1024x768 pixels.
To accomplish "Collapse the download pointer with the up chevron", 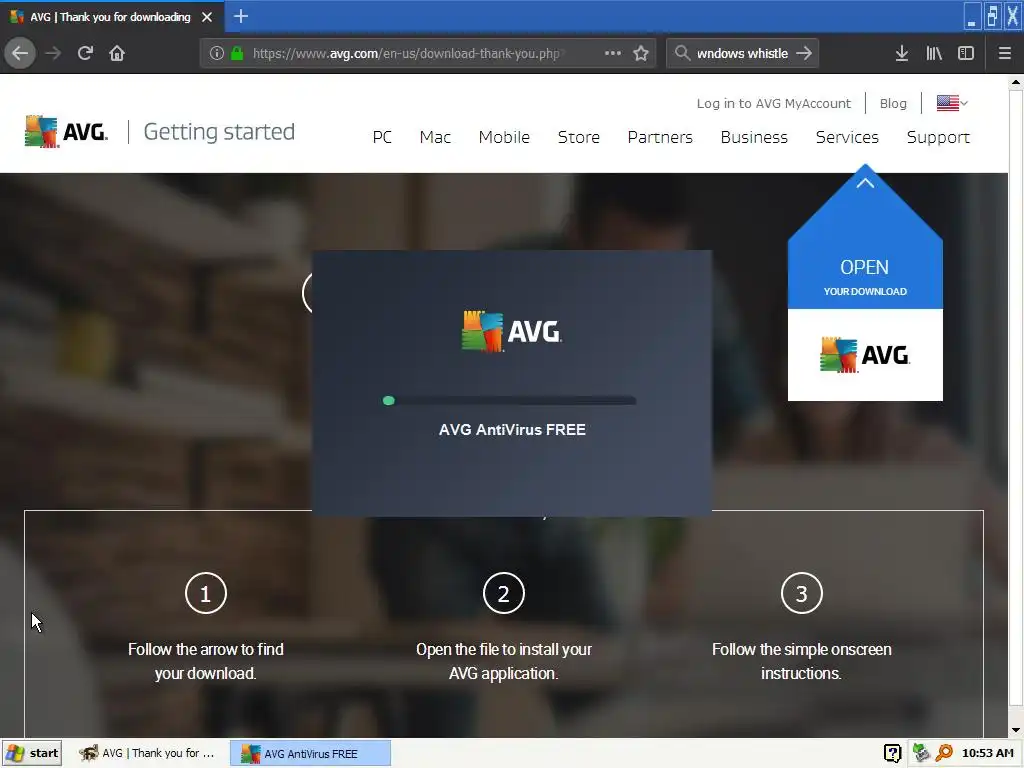I will point(865,184).
